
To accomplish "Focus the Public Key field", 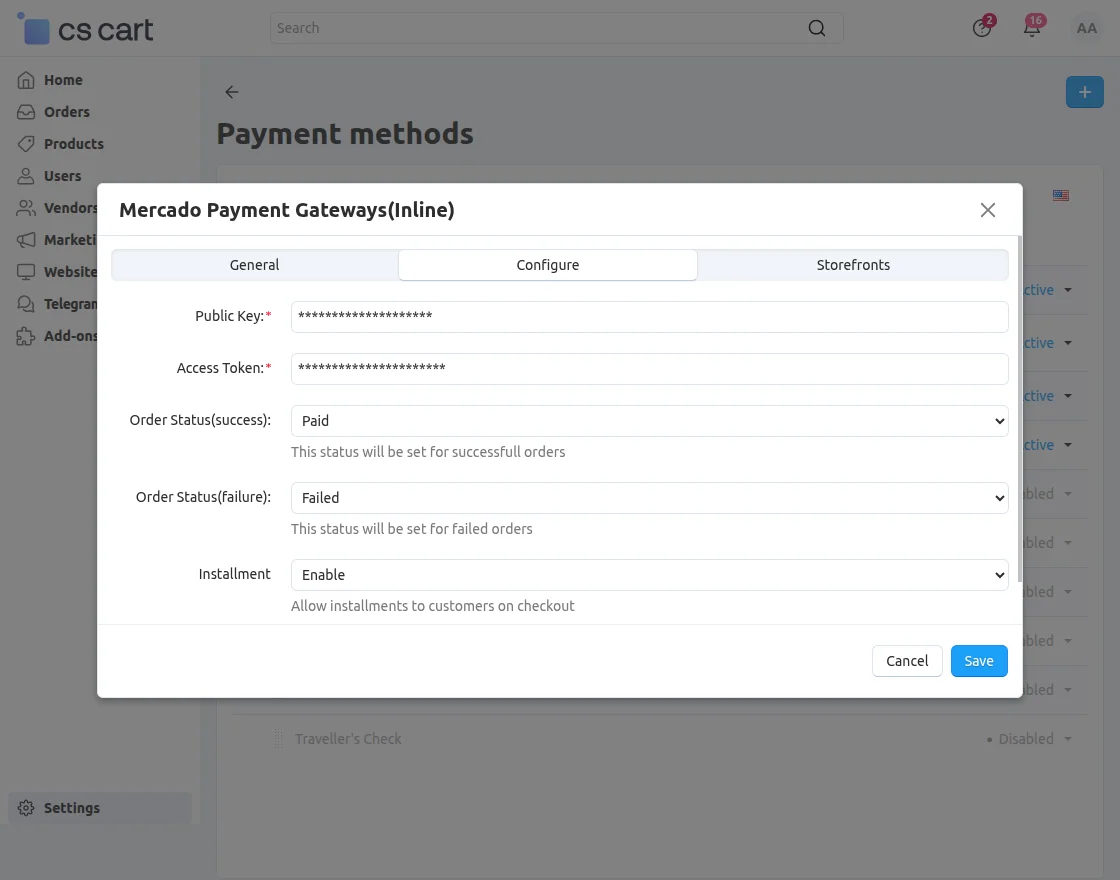I will tap(649, 316).
